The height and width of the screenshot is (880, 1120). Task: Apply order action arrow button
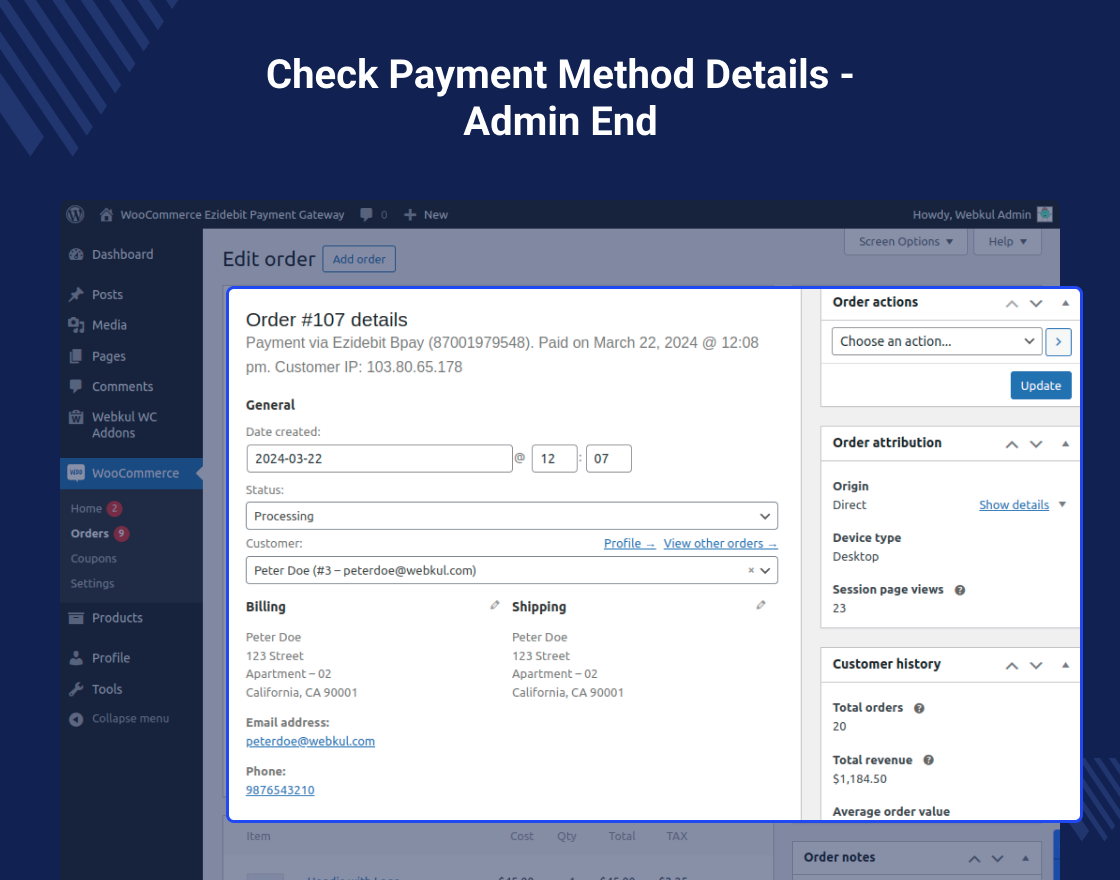tap(1059, 342)
